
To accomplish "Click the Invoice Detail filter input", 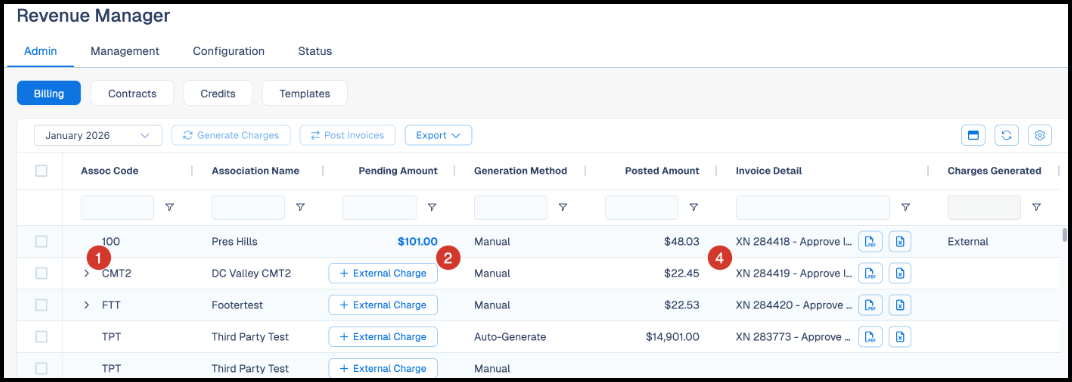I will pos(813,207).
